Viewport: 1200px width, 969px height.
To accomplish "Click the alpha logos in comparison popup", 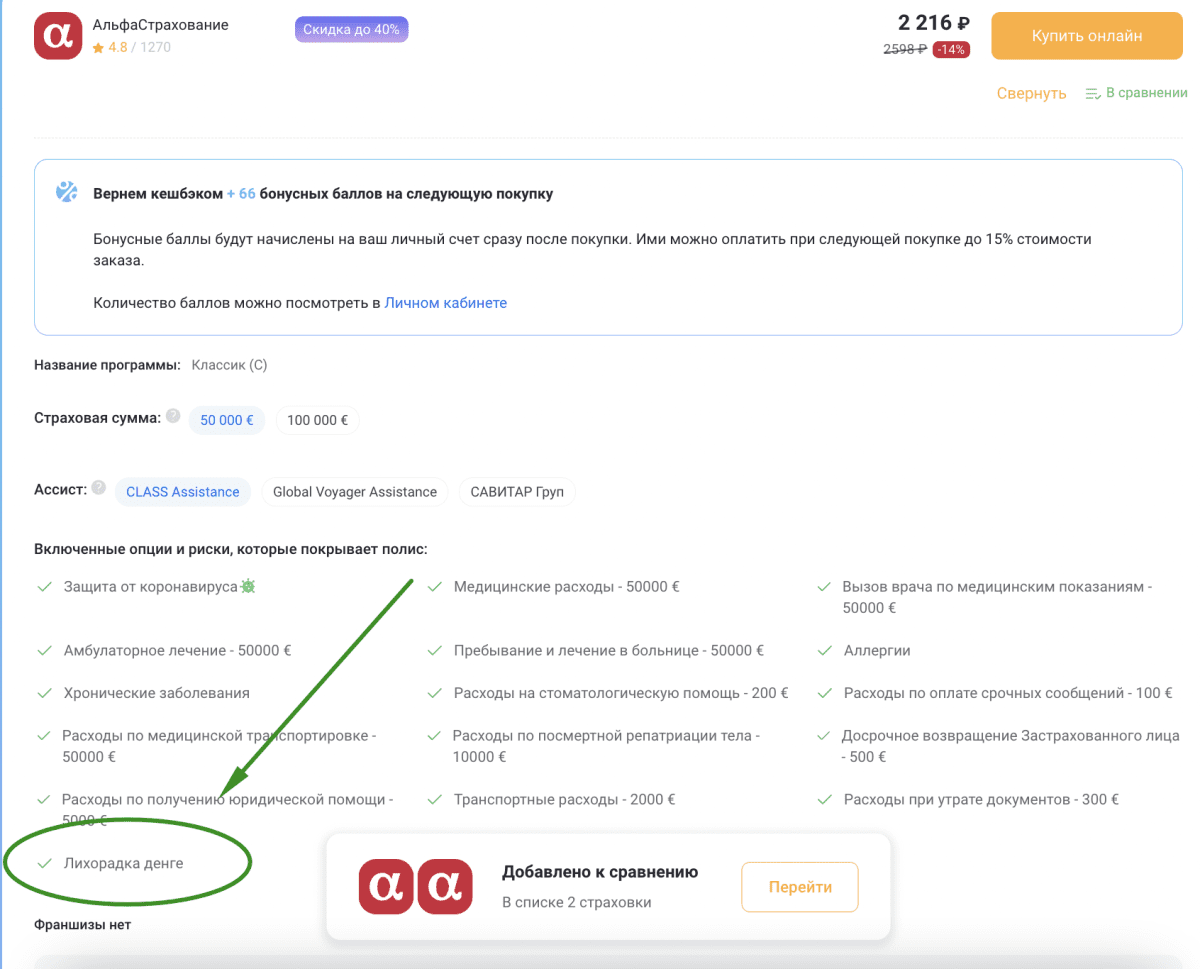I will click(415, 886).
